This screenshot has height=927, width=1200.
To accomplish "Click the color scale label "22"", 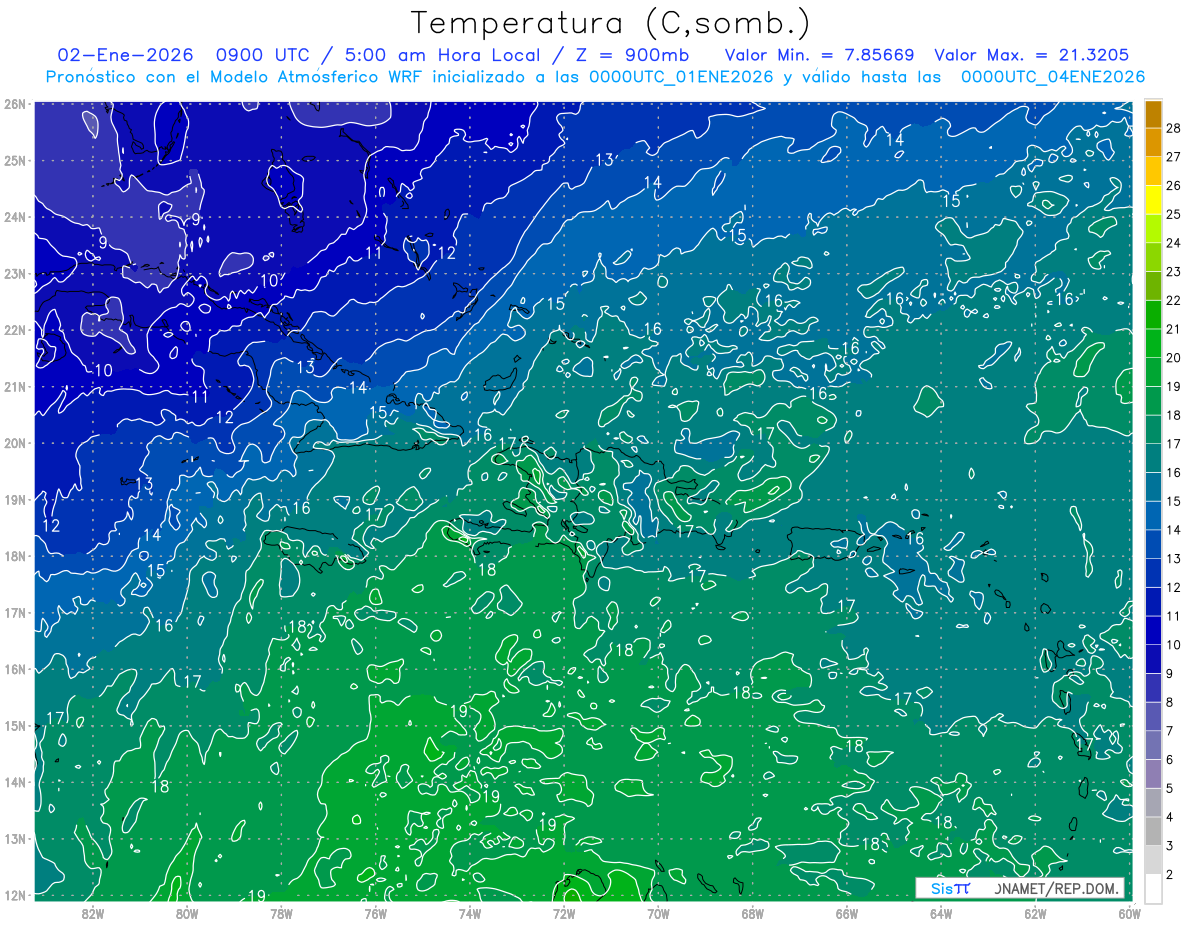I will tap(1173, 300).
